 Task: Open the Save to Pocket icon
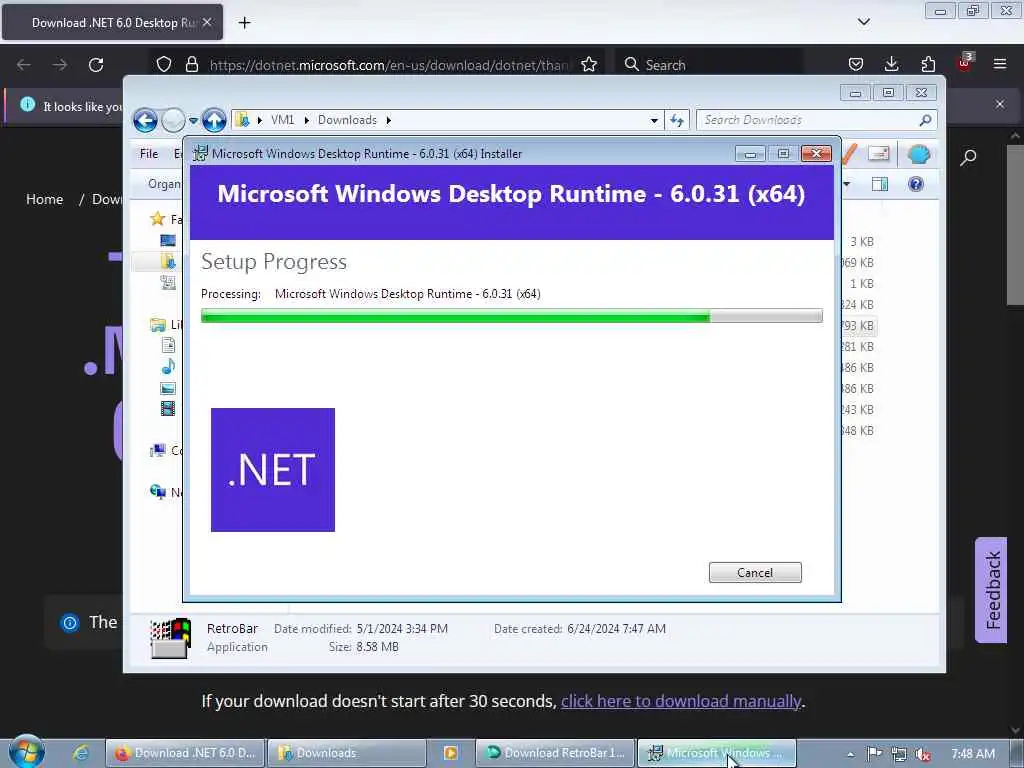point(856,65)
